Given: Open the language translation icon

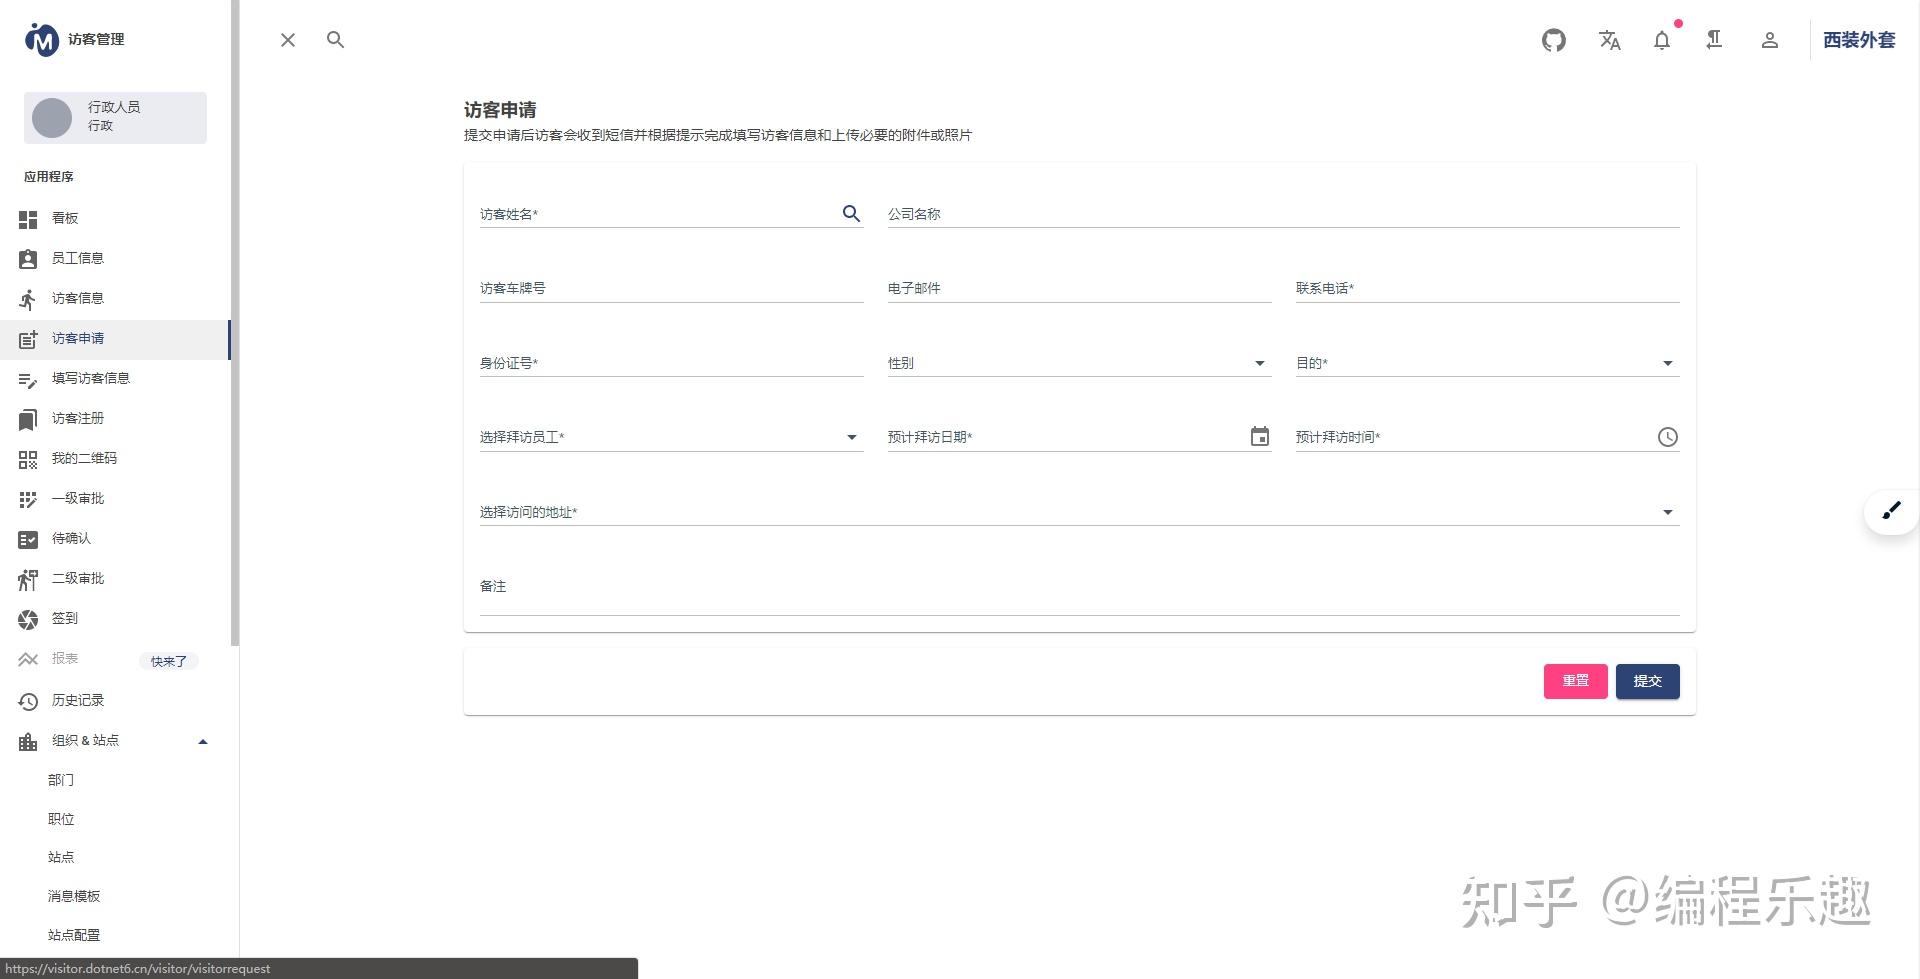Looking at the screenshot, I should tap(1609, 40).
